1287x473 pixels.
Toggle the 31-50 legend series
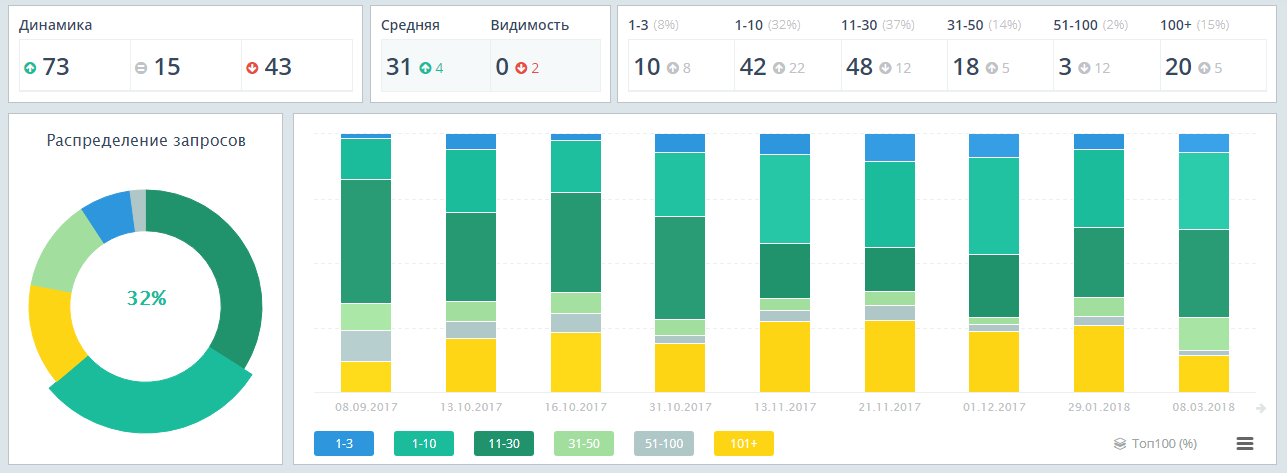pos(584,443)
